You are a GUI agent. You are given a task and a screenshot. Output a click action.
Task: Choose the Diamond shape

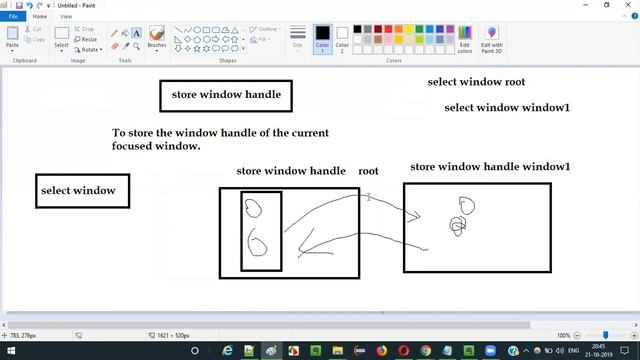pos(187,39)
